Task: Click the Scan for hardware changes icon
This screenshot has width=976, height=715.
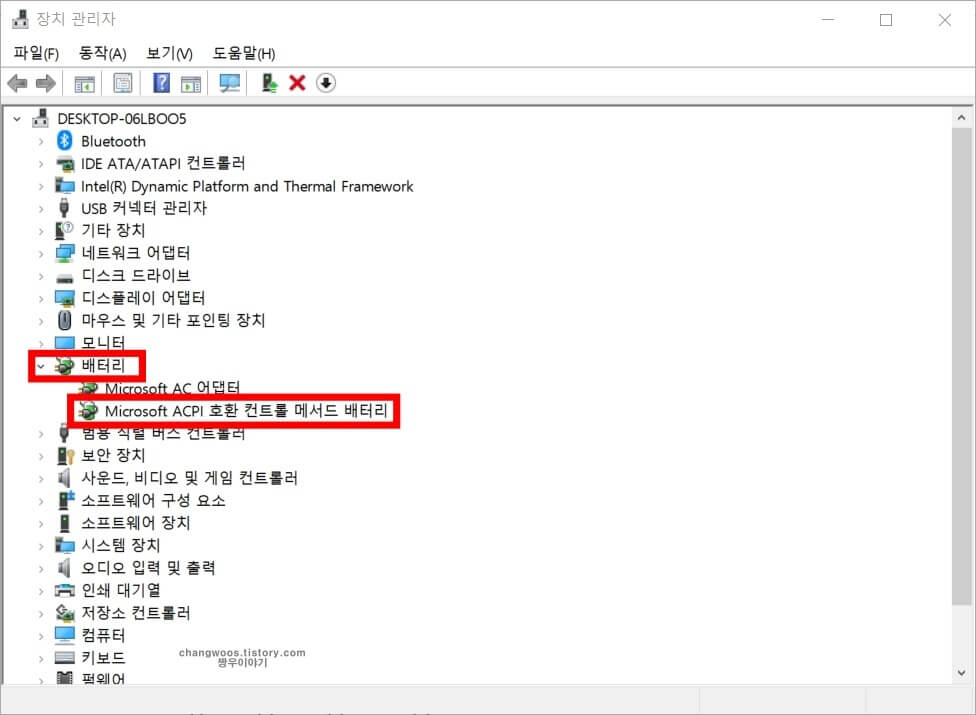Action: (229, 82)
